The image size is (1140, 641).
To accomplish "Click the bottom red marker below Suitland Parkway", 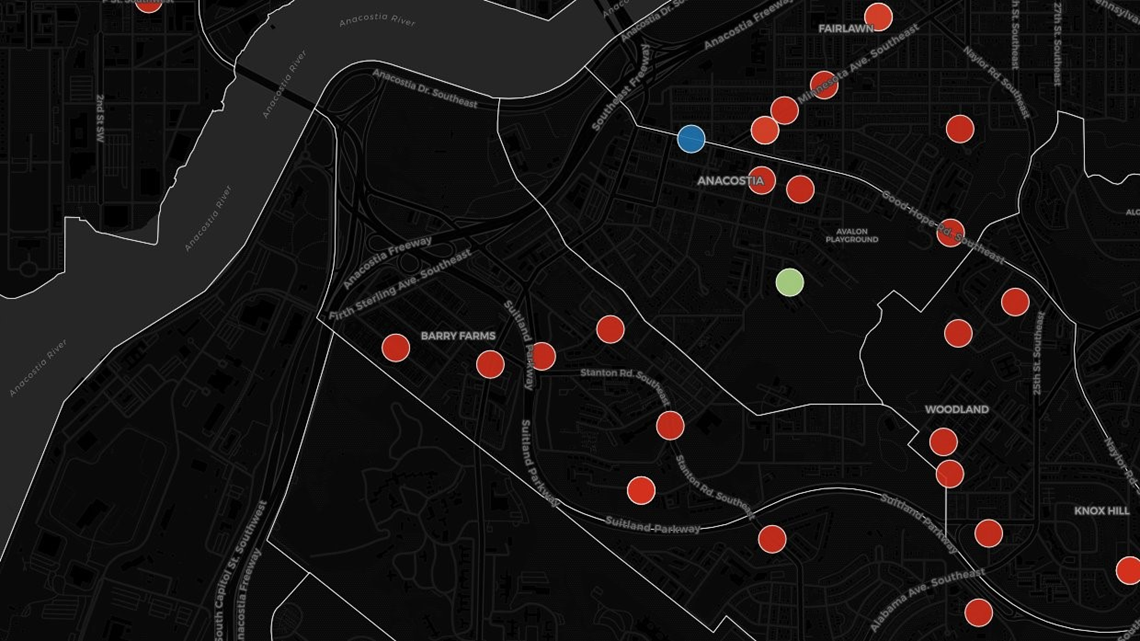I will (770, 539).
